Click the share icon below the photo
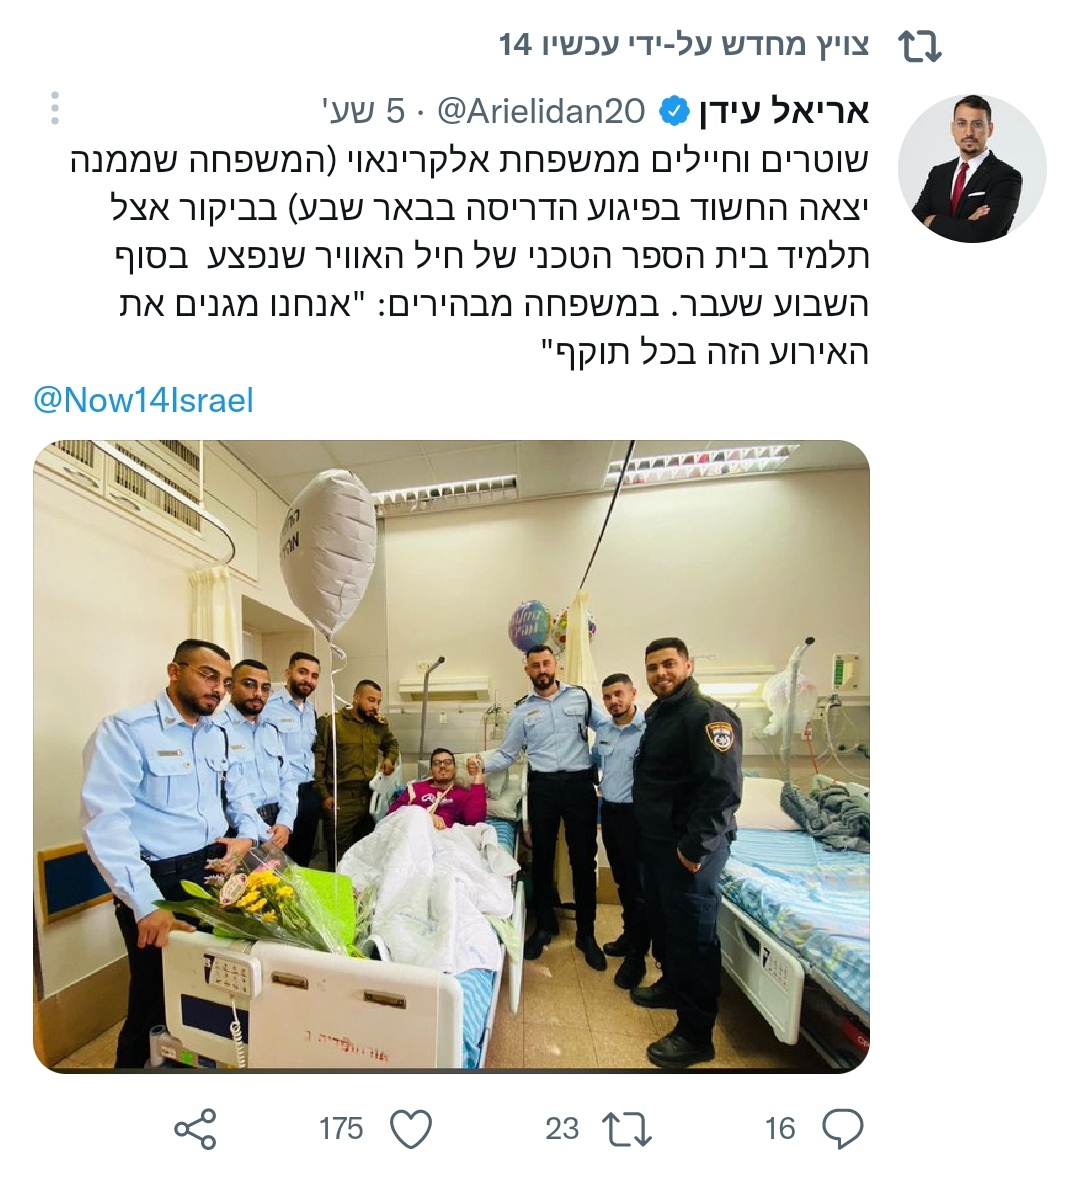 [196, 1129]
